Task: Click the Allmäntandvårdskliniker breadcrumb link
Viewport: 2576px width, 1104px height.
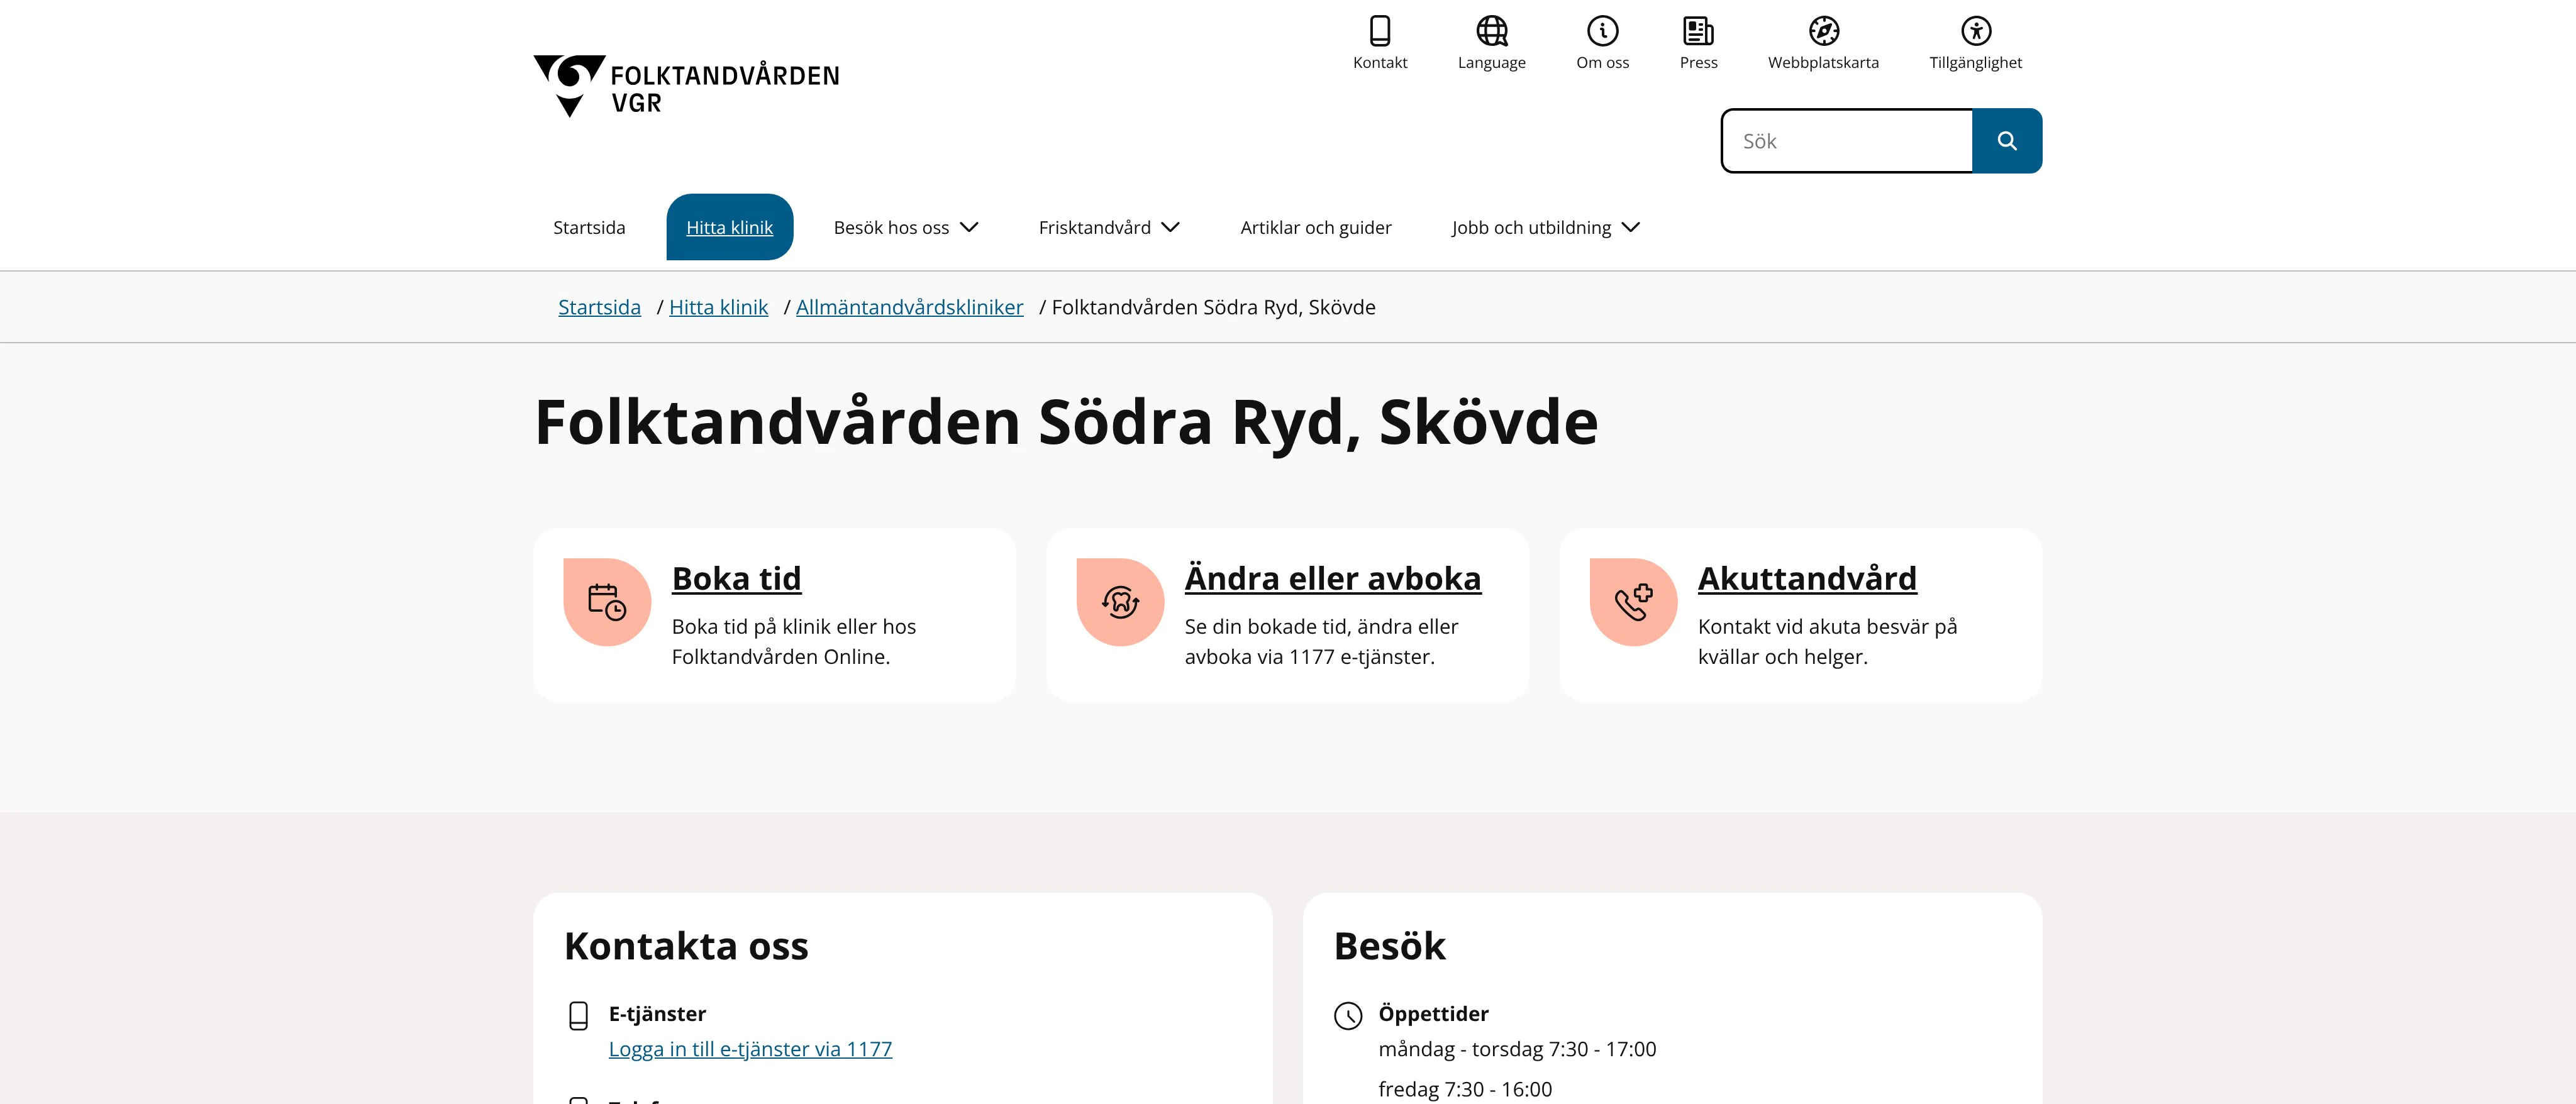Action: click(909, 308)
